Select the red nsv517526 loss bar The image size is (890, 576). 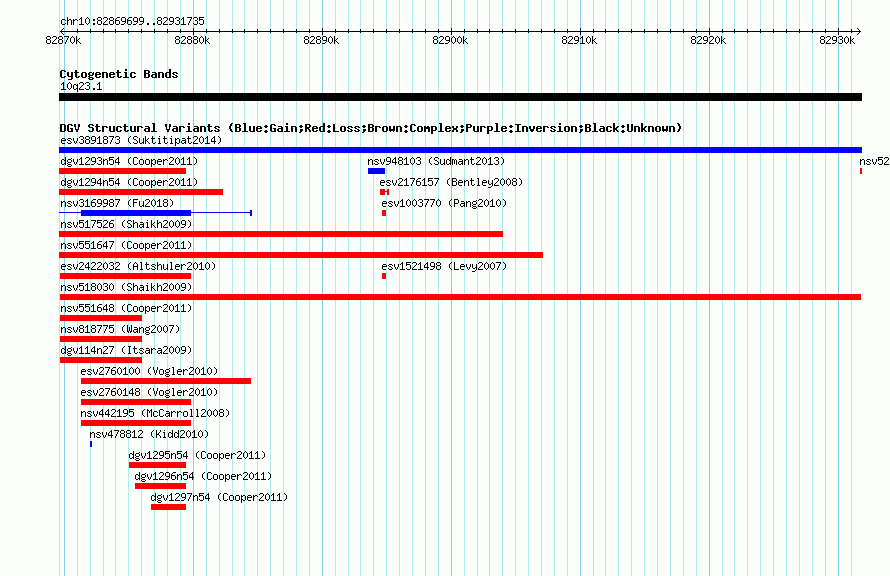click(x=281, y=234)
